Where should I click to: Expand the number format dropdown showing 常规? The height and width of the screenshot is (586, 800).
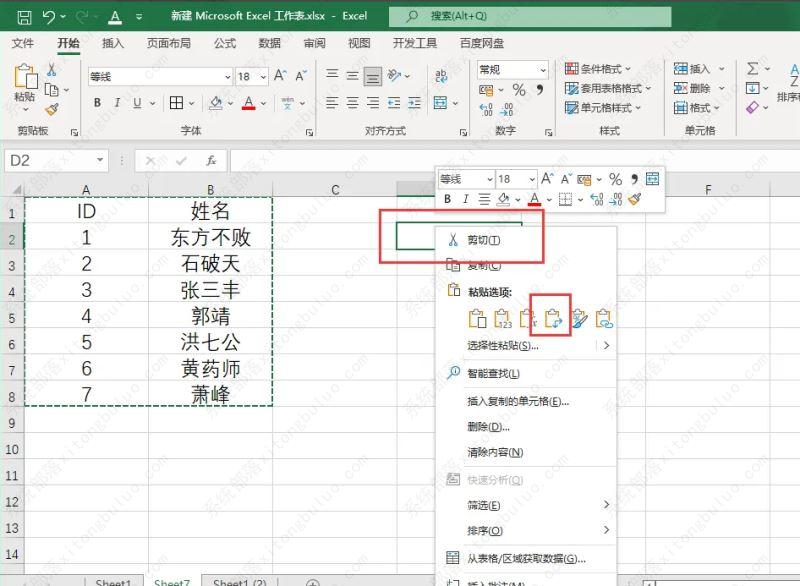(x=543, y=70)
